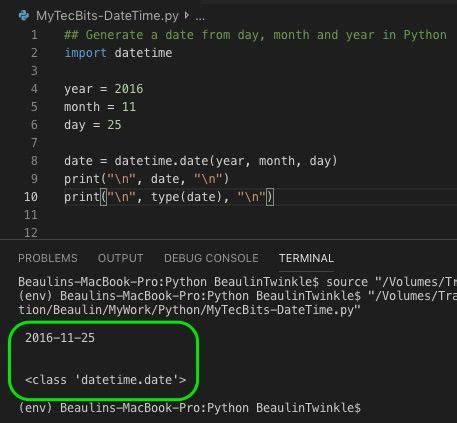Click line number 1 in the gutter
Screen dimensions: 457x423
[34, 35]
